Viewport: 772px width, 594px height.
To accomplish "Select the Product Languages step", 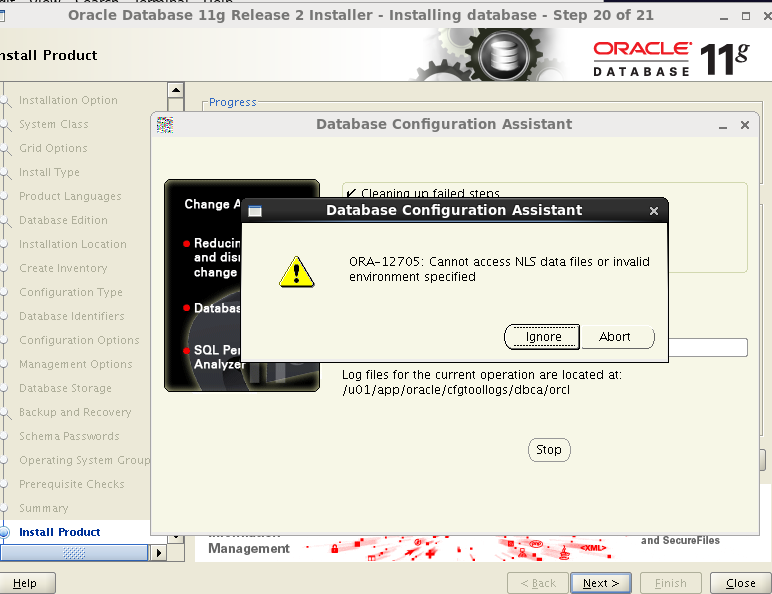I will 70,196.
